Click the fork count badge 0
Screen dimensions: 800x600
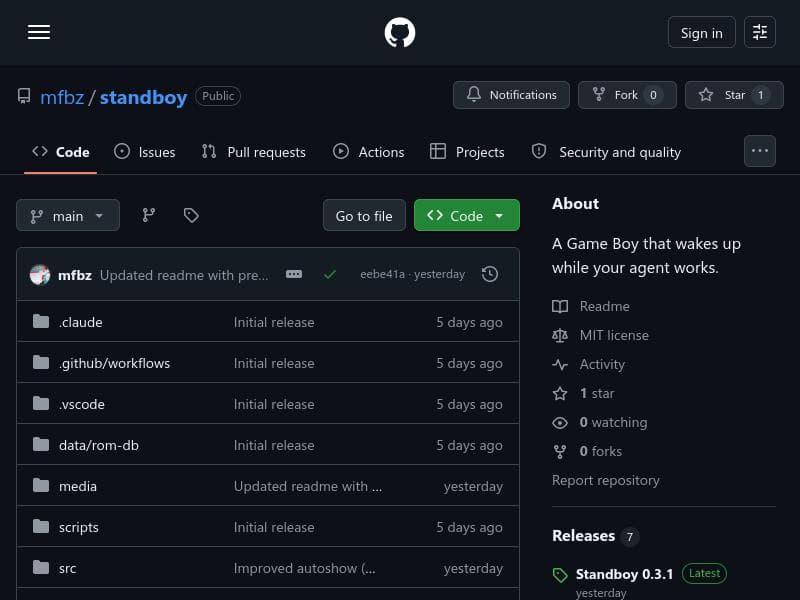653,95
